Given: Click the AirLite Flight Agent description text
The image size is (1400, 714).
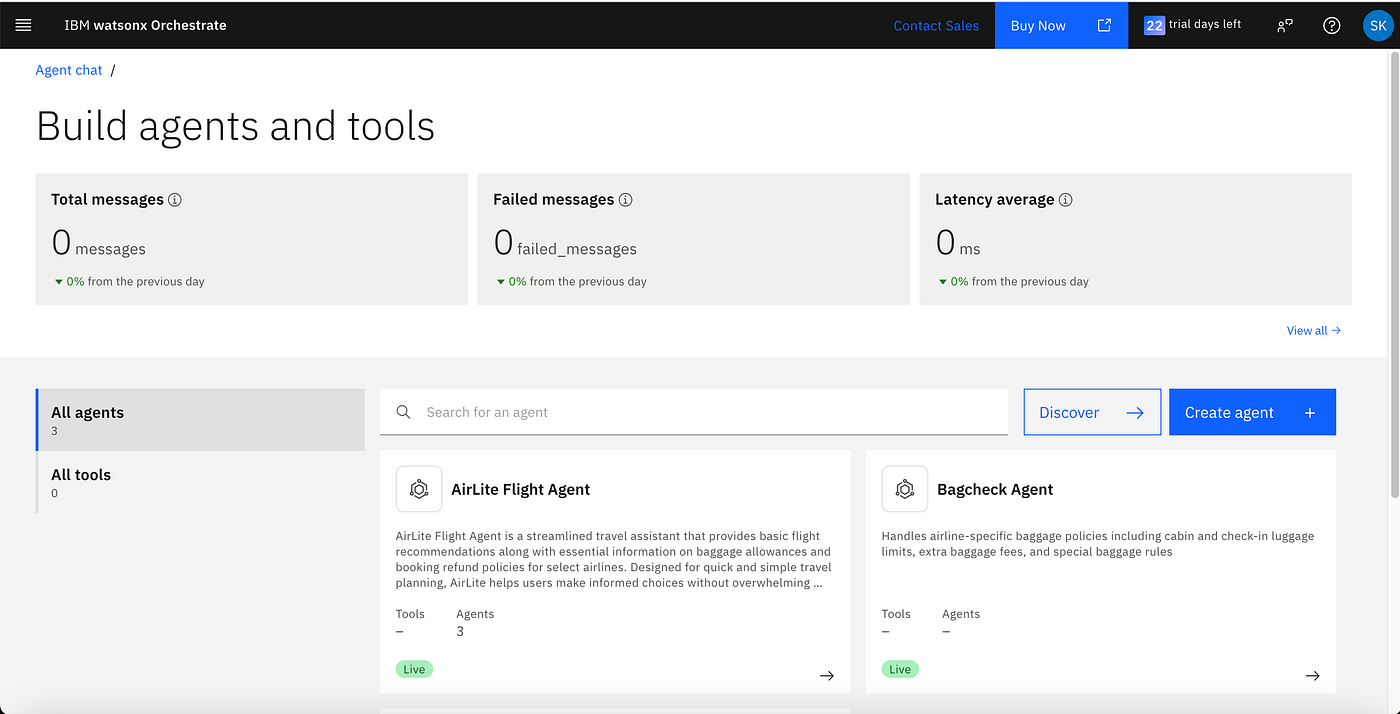Looking at the screenshot, I should 613,559.
